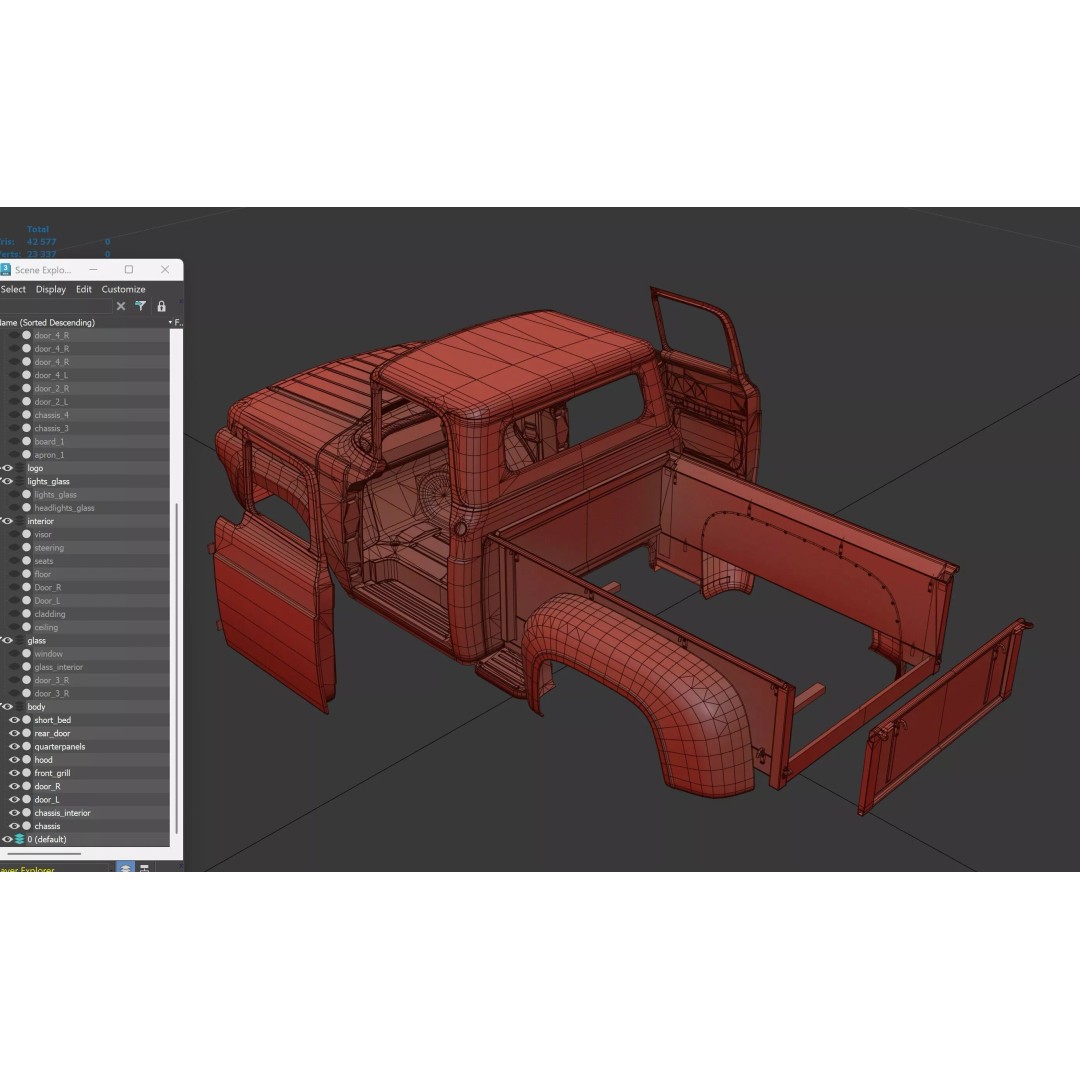Viewport: 1080px width, 1080px height.
Task: Open the Display menu
Action: 51,289
